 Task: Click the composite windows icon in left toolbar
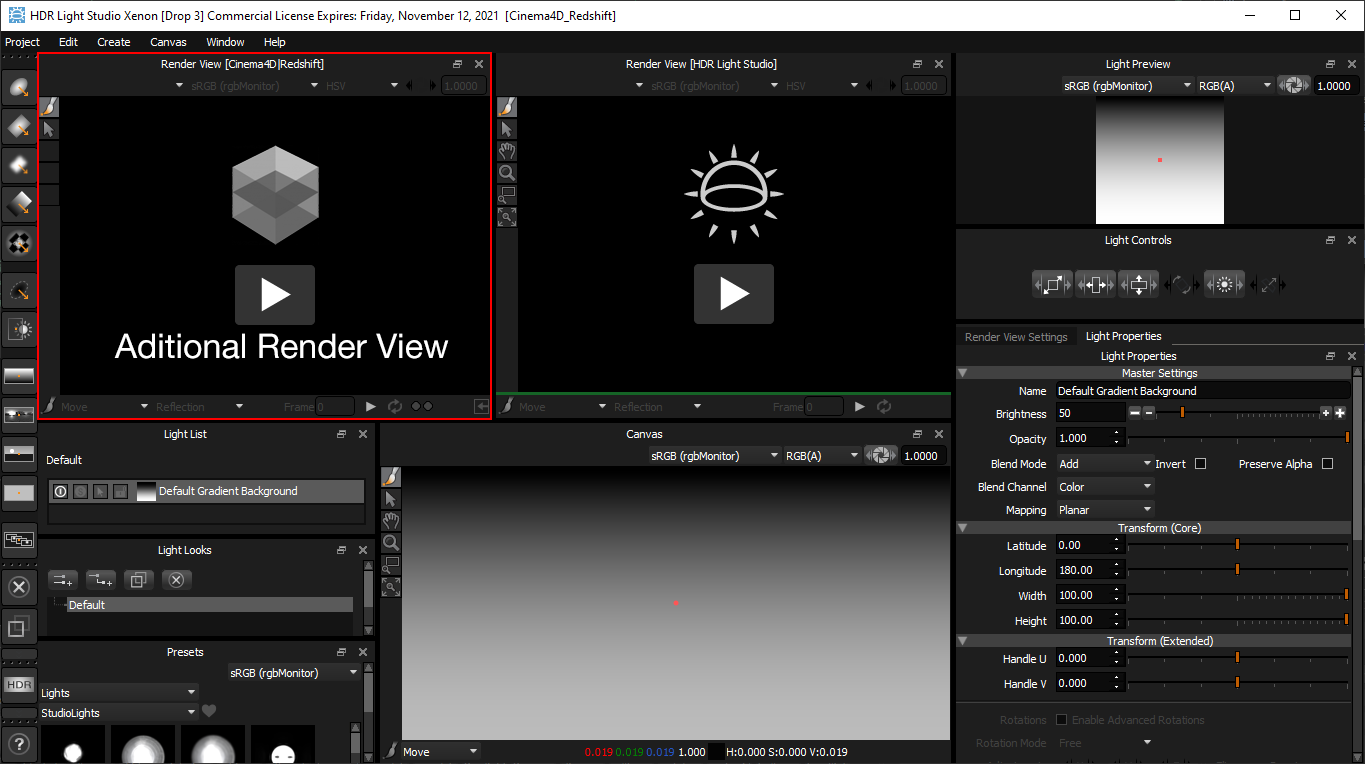pos(19,540)
